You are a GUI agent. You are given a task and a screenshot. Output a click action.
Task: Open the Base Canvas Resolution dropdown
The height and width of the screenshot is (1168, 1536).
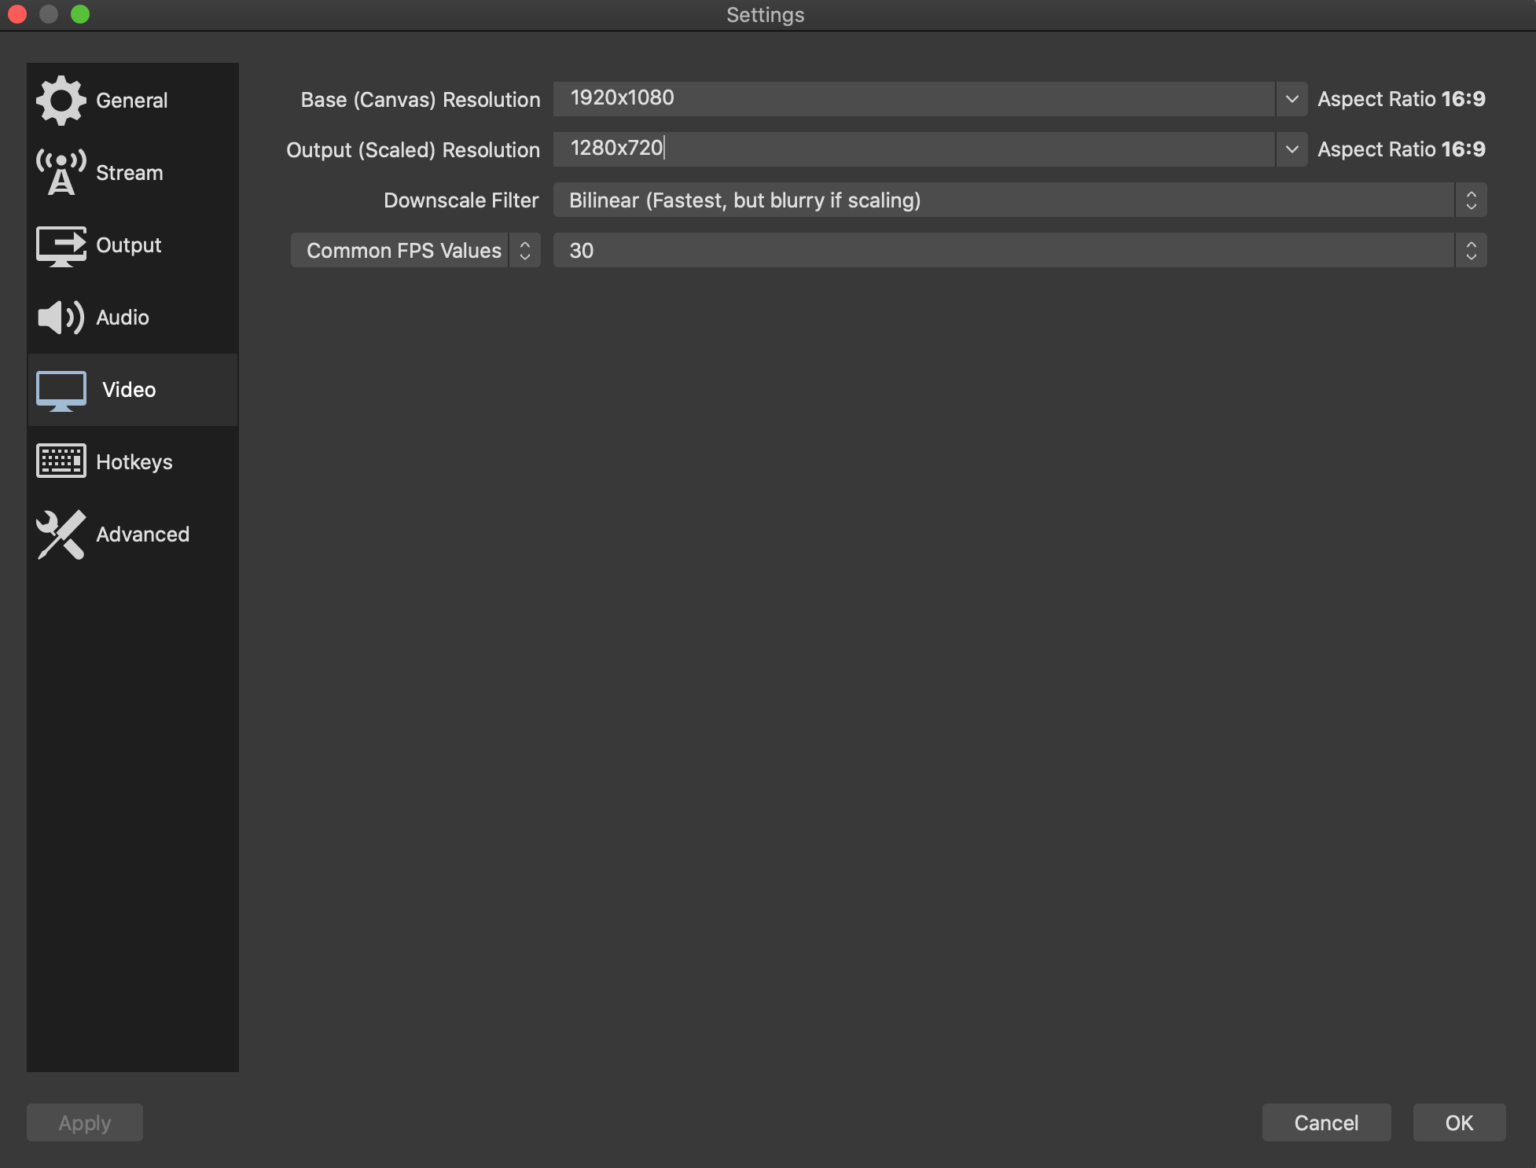[1291, 99]
